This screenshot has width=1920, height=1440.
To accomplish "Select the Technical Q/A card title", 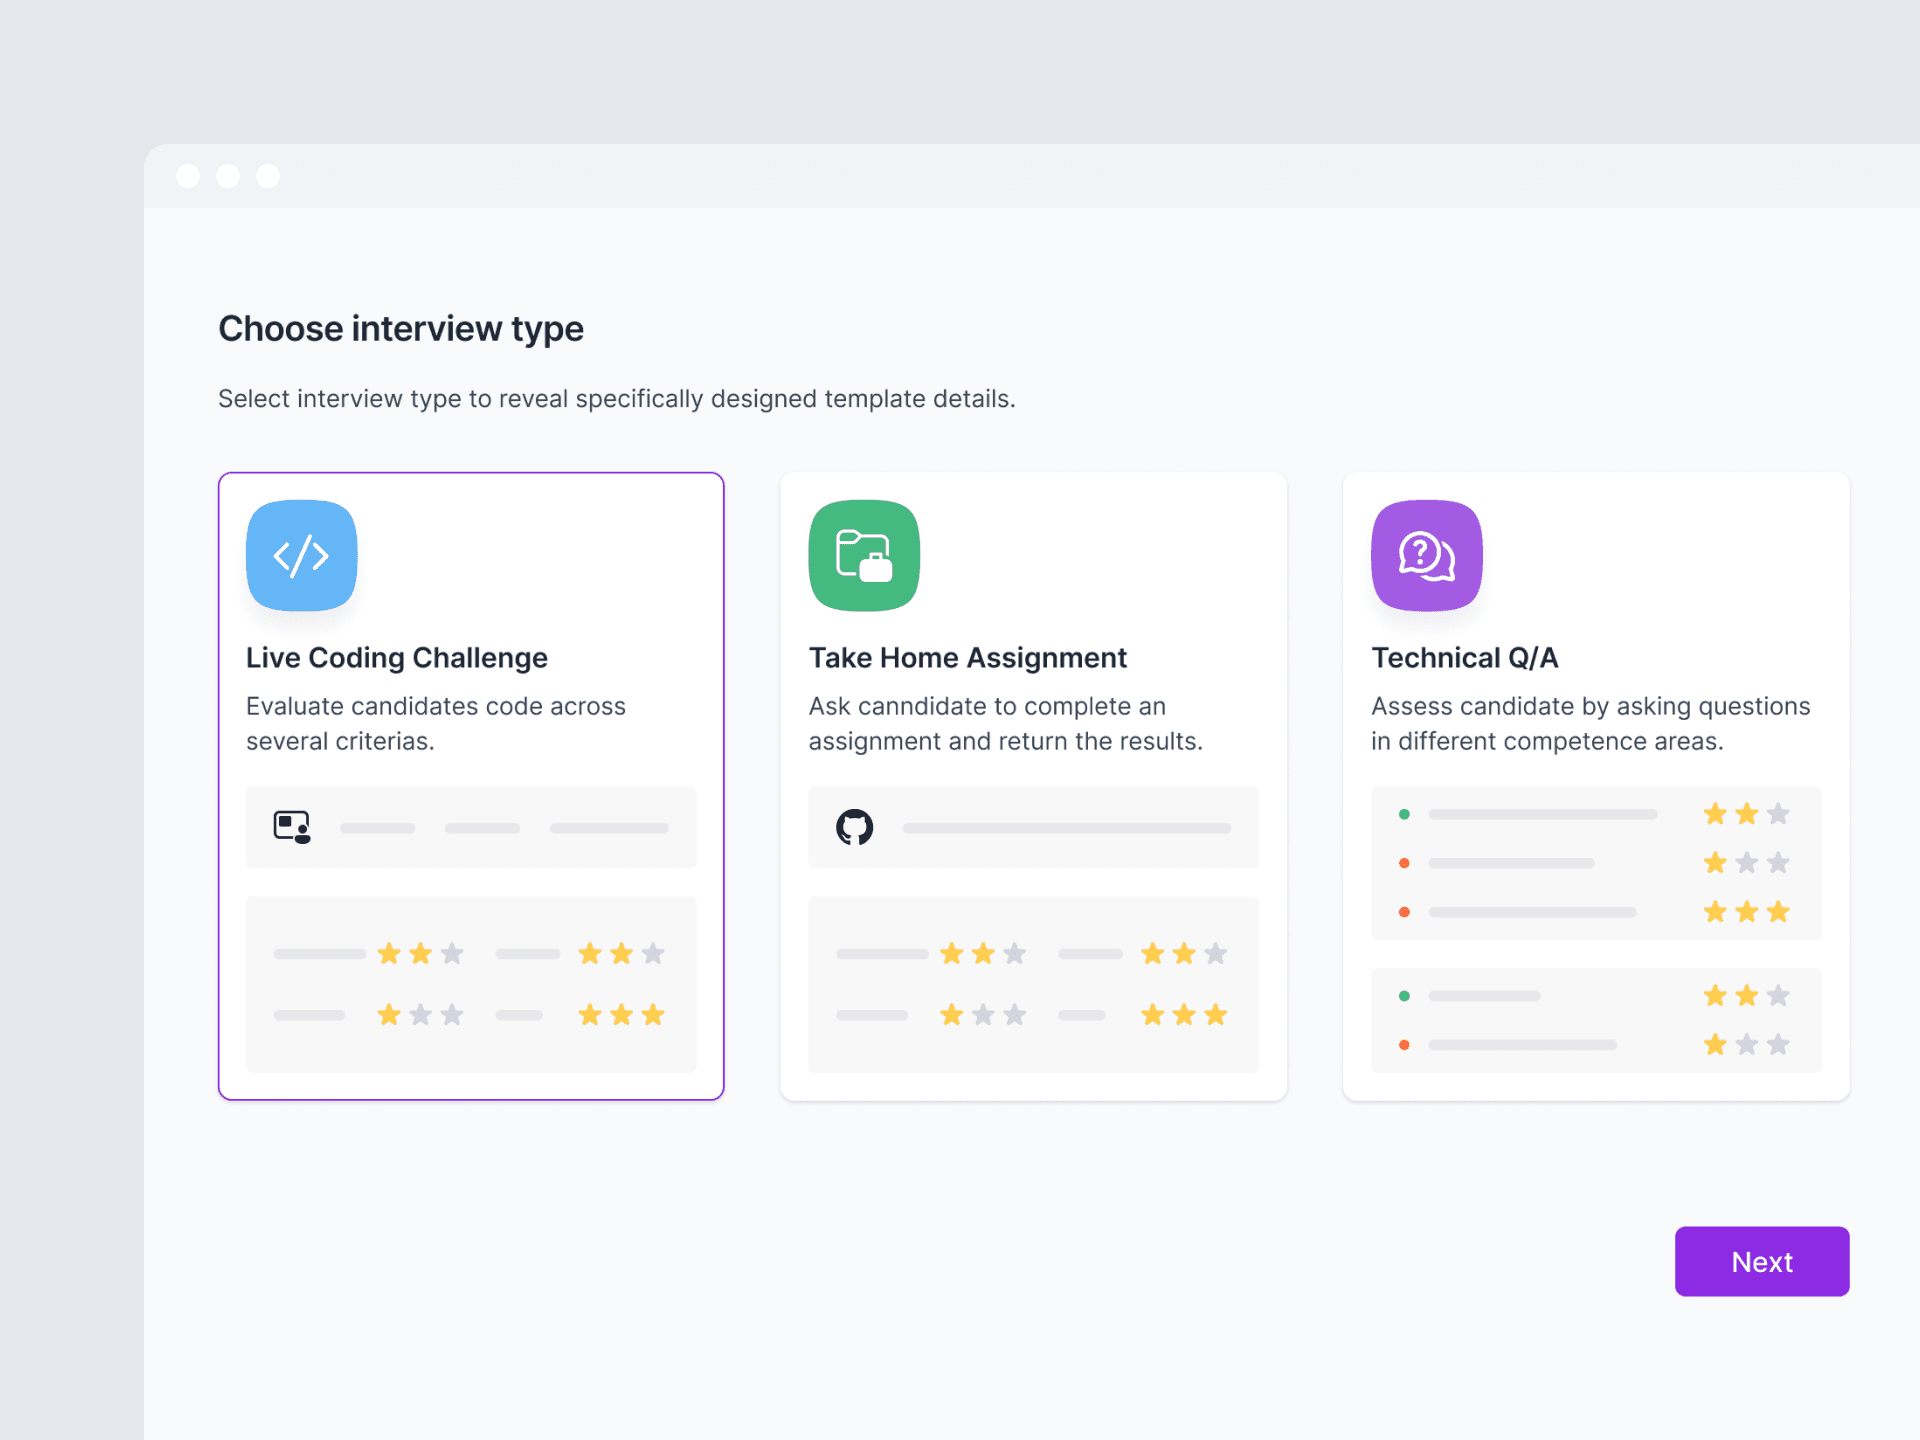I will 1464,657.
